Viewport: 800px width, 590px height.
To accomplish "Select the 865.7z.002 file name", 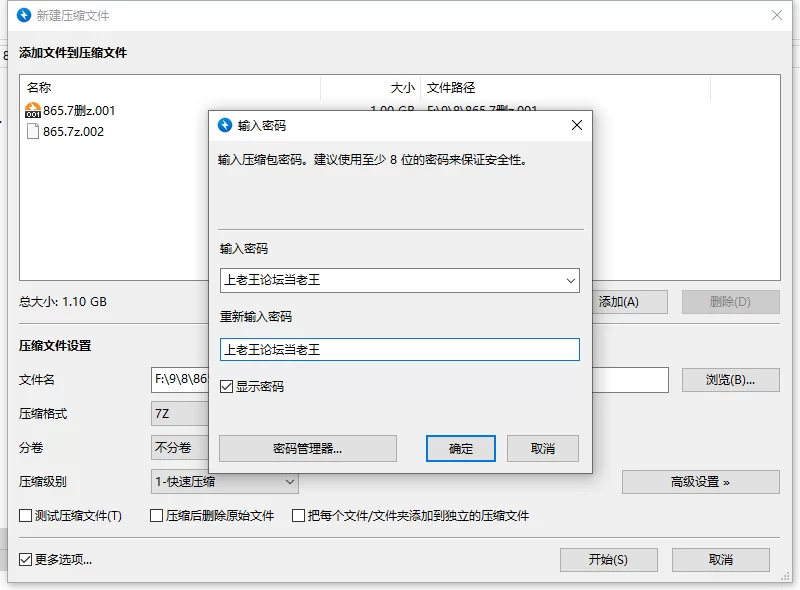I will (x=73, y=132).
